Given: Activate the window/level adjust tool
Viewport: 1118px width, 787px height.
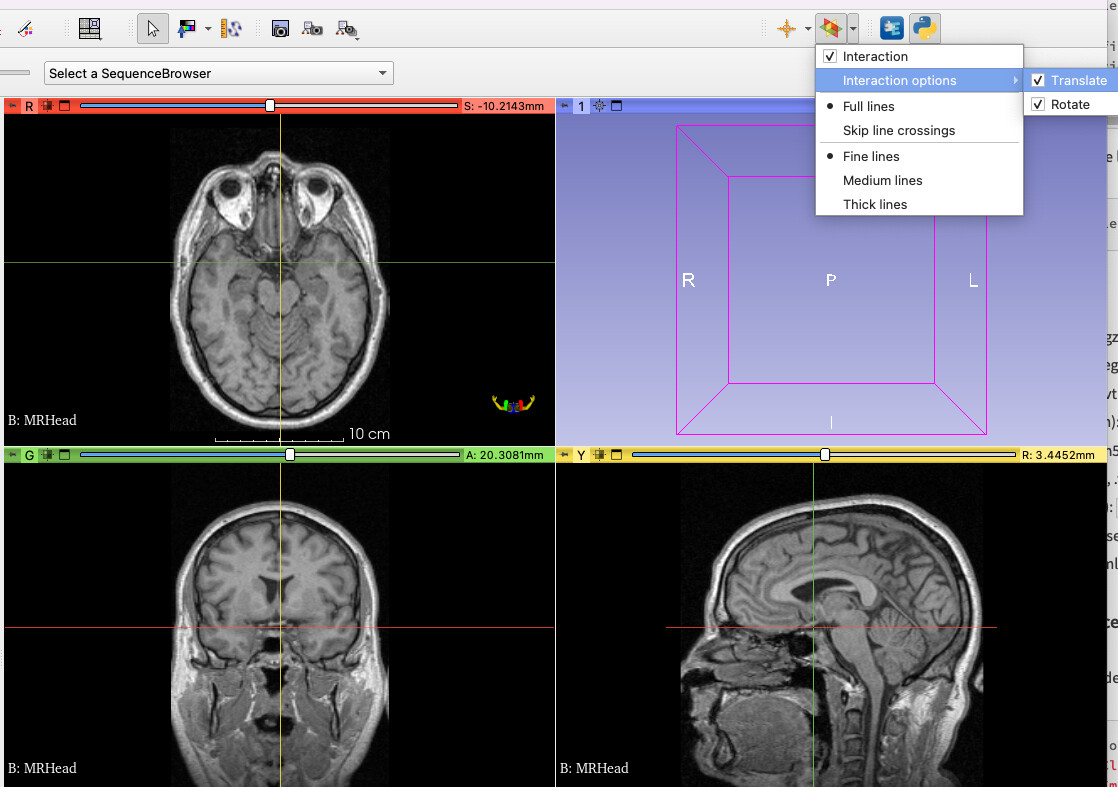Looking at the screenshot, I should pos(187,29).
